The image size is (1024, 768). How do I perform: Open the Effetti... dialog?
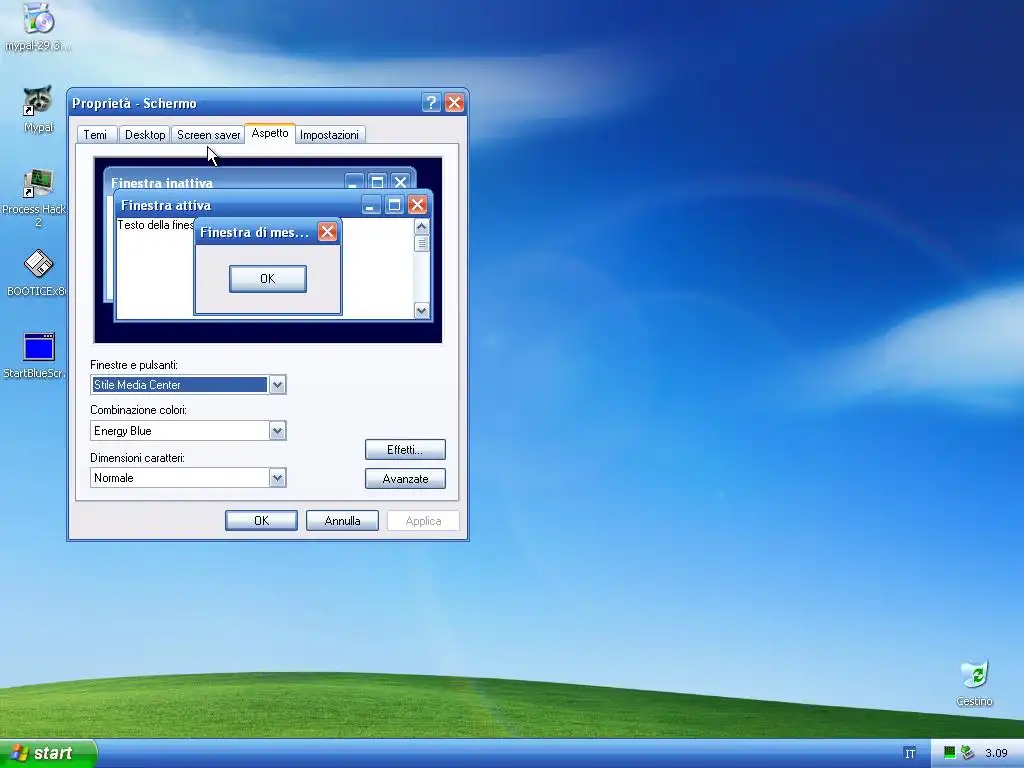click(x=405, y=450)
